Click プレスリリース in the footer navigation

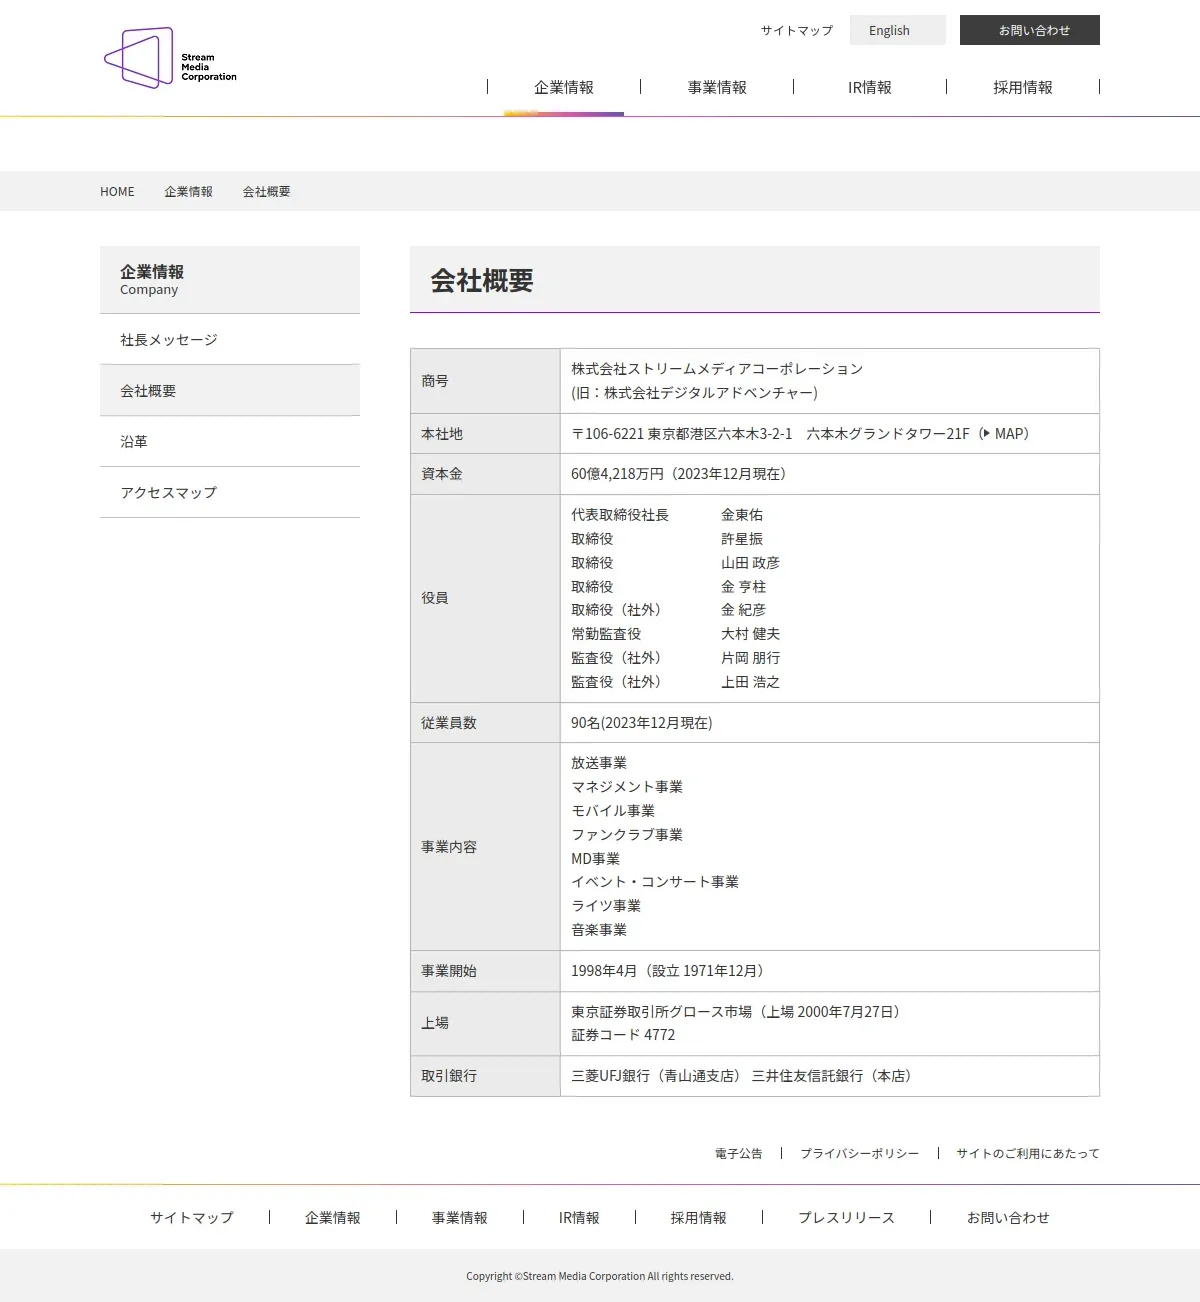[846, 1217]
